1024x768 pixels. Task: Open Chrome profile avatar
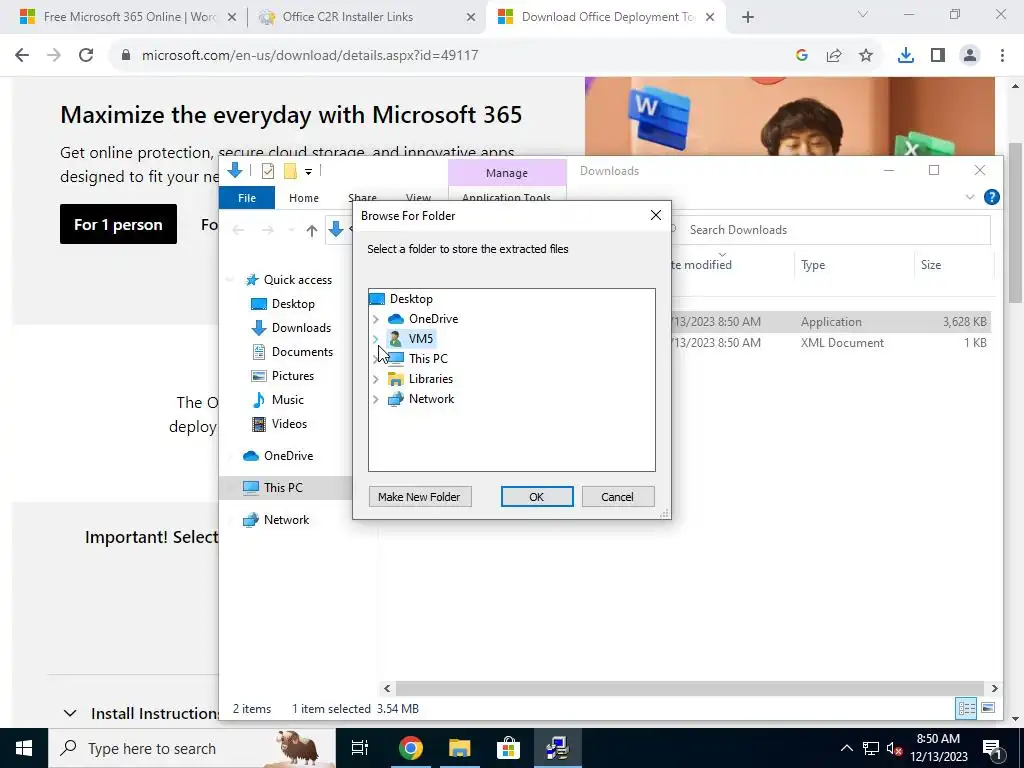tap(970, 56)
